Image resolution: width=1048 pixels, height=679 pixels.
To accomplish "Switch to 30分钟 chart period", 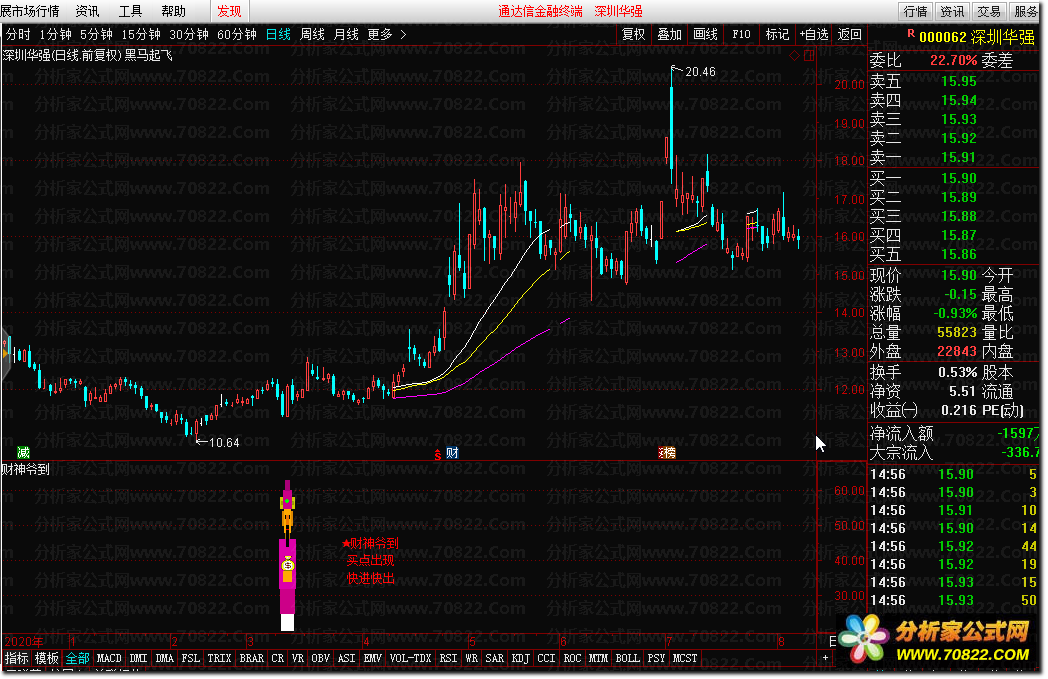I will (188, 34).
